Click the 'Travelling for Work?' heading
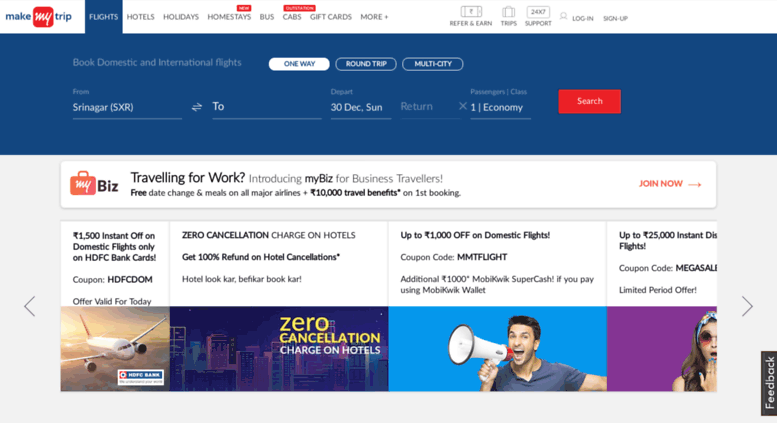This screenshot has height=423, width=777. 188,177
